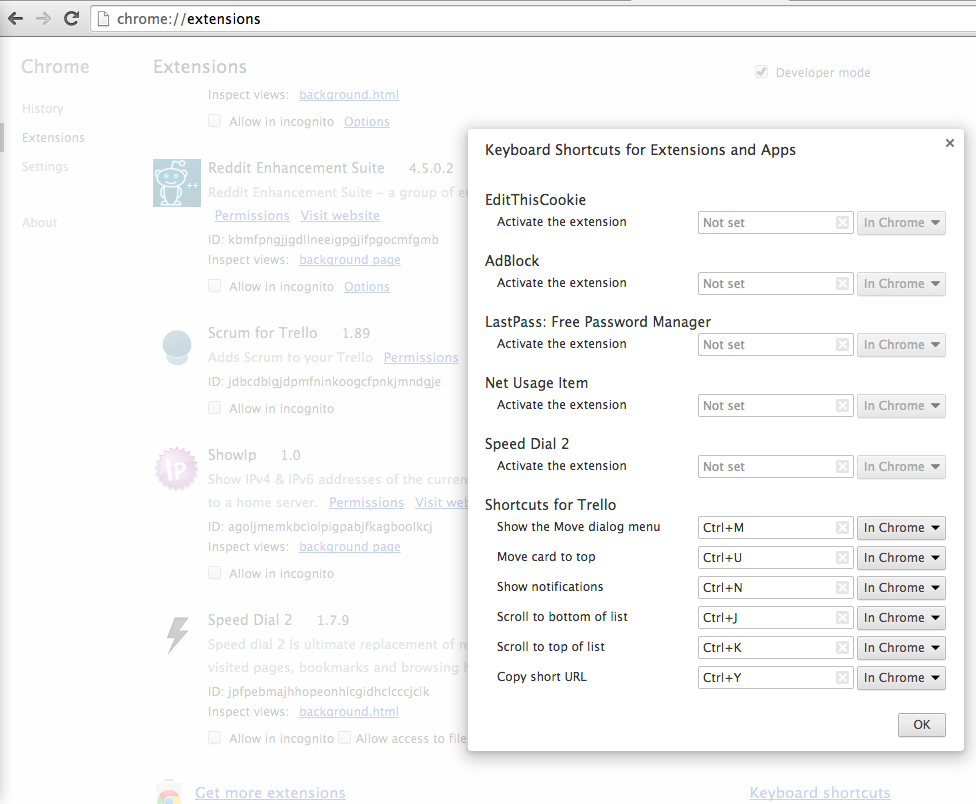
Task: Click the address bar chrome://extensions
Action: (535, 19)
